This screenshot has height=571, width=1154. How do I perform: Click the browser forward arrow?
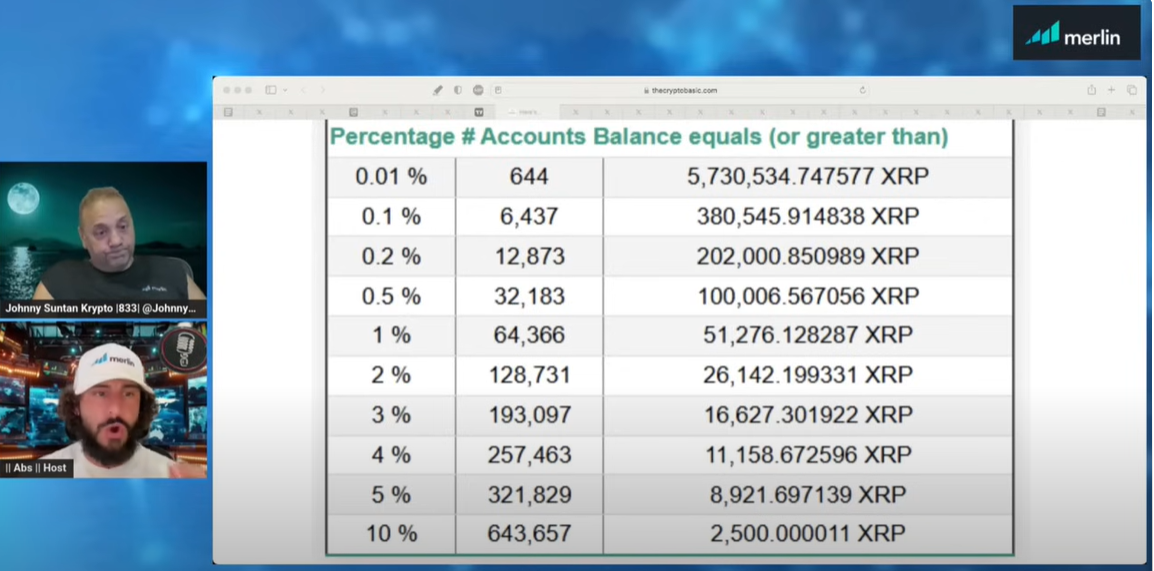pos(323,90)
